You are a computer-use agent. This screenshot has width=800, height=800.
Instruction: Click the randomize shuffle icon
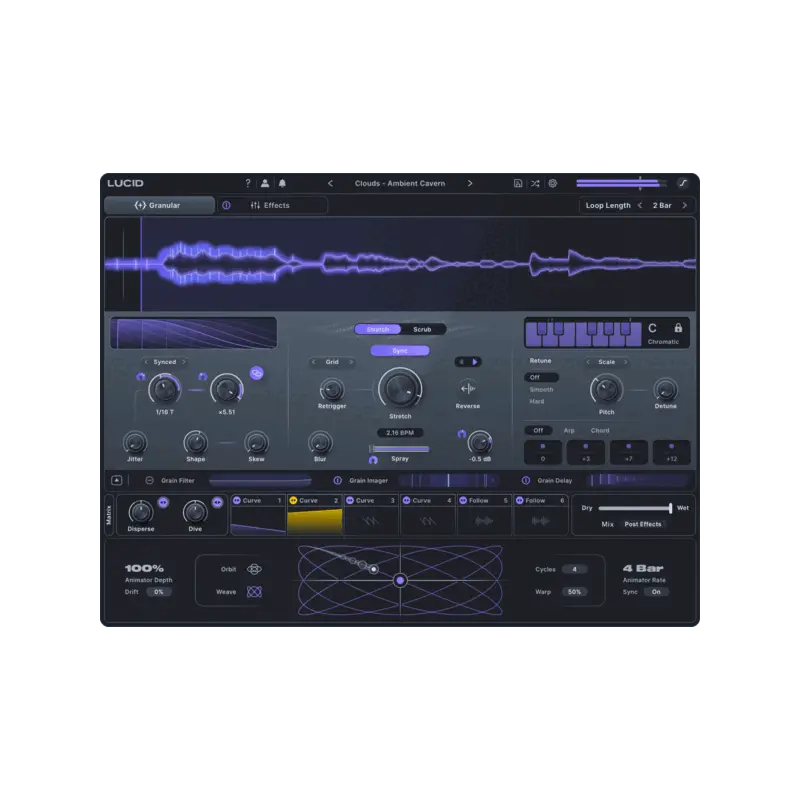point(535,183)
